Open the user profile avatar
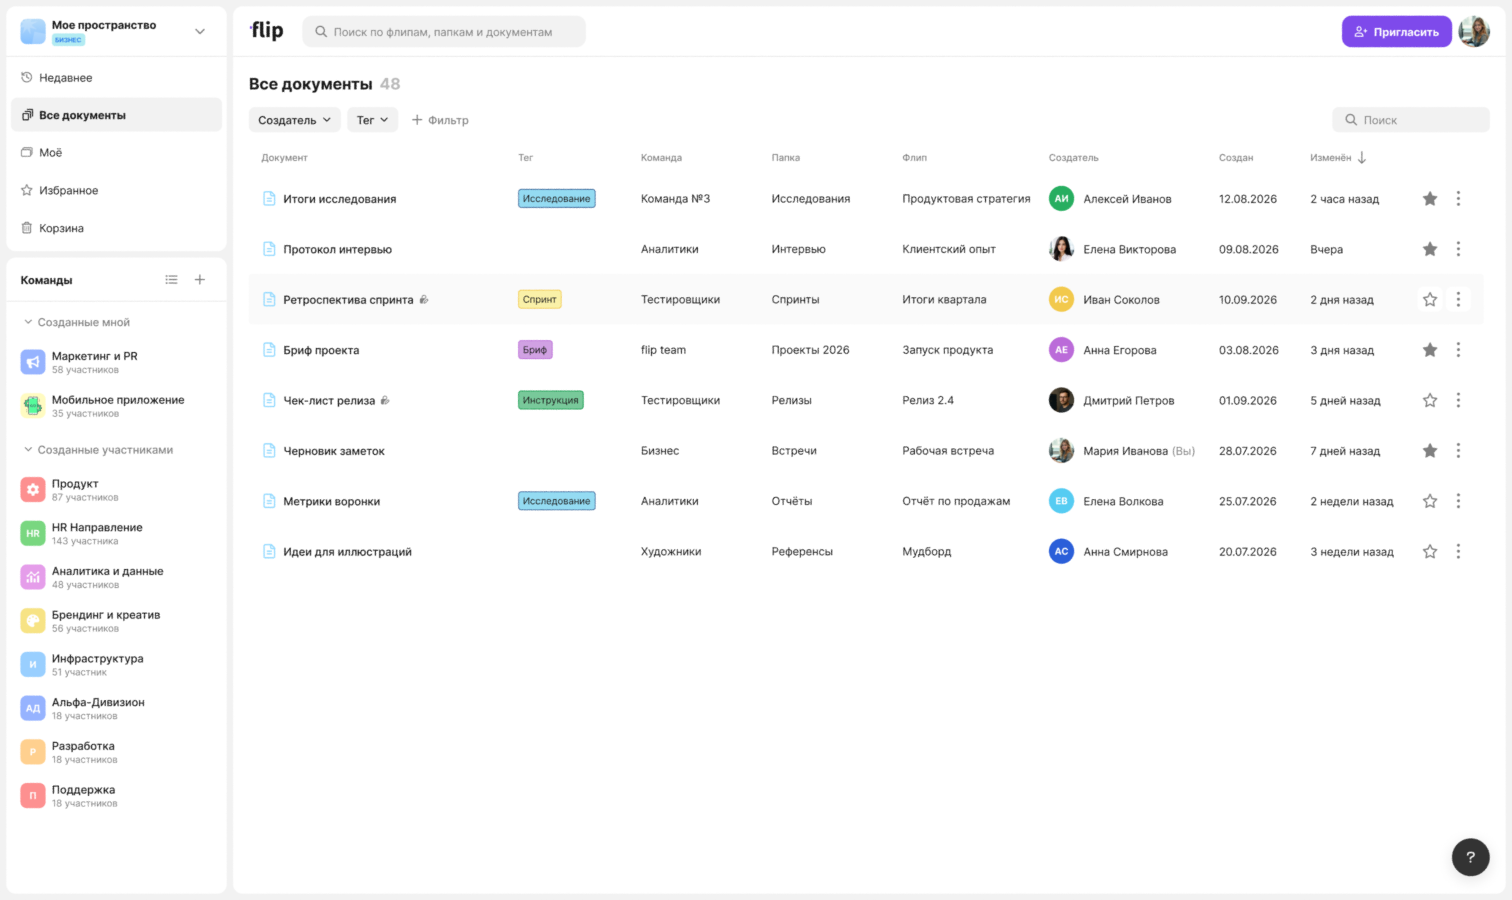 click(x=1474, y=32)
